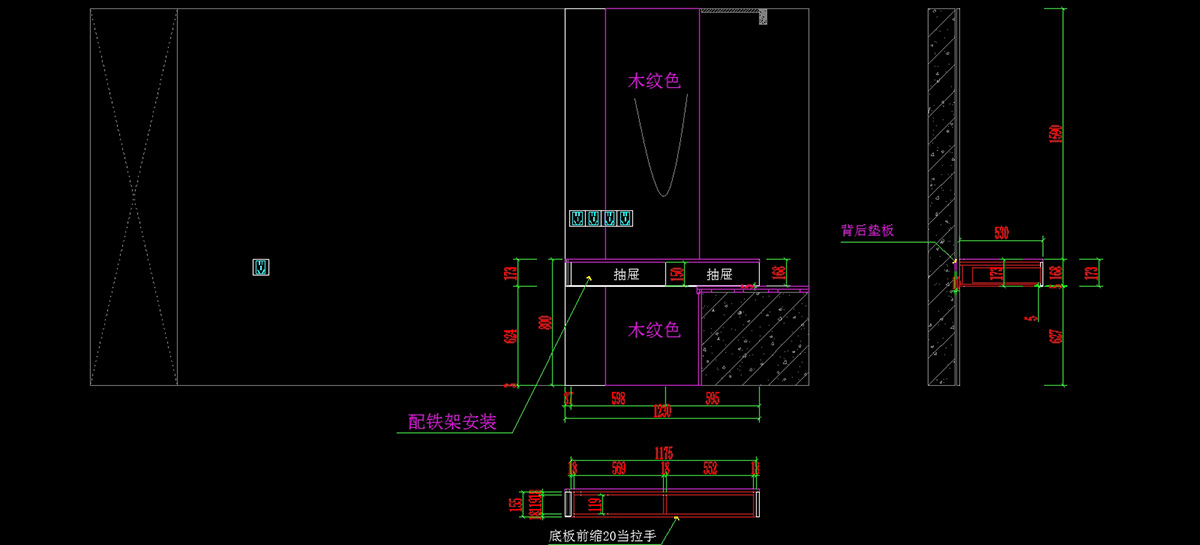Image resolution: width=1200 pixels, height=545 pixels.
Task: Select the 155 dimension beside plan view
Action: click(516, 505)
